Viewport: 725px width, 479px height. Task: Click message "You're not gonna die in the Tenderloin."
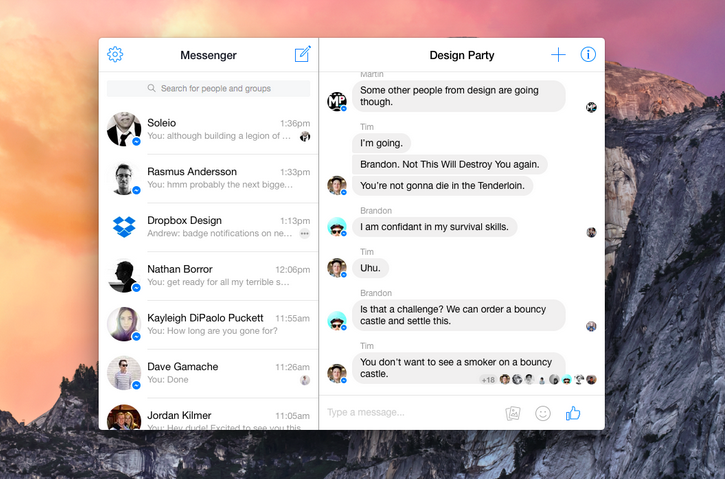[x=442, y=185]
